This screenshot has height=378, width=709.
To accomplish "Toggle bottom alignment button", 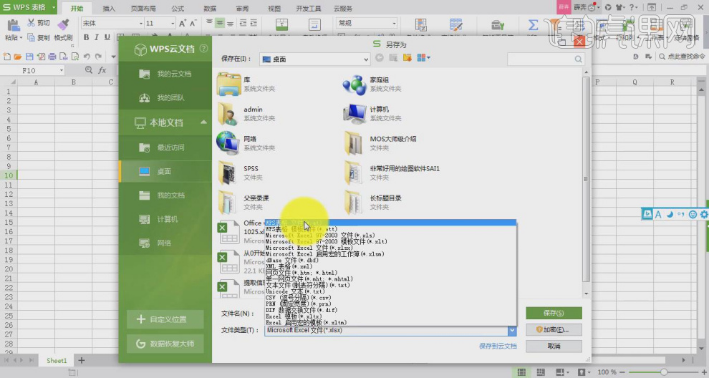I will coord(230,23).
